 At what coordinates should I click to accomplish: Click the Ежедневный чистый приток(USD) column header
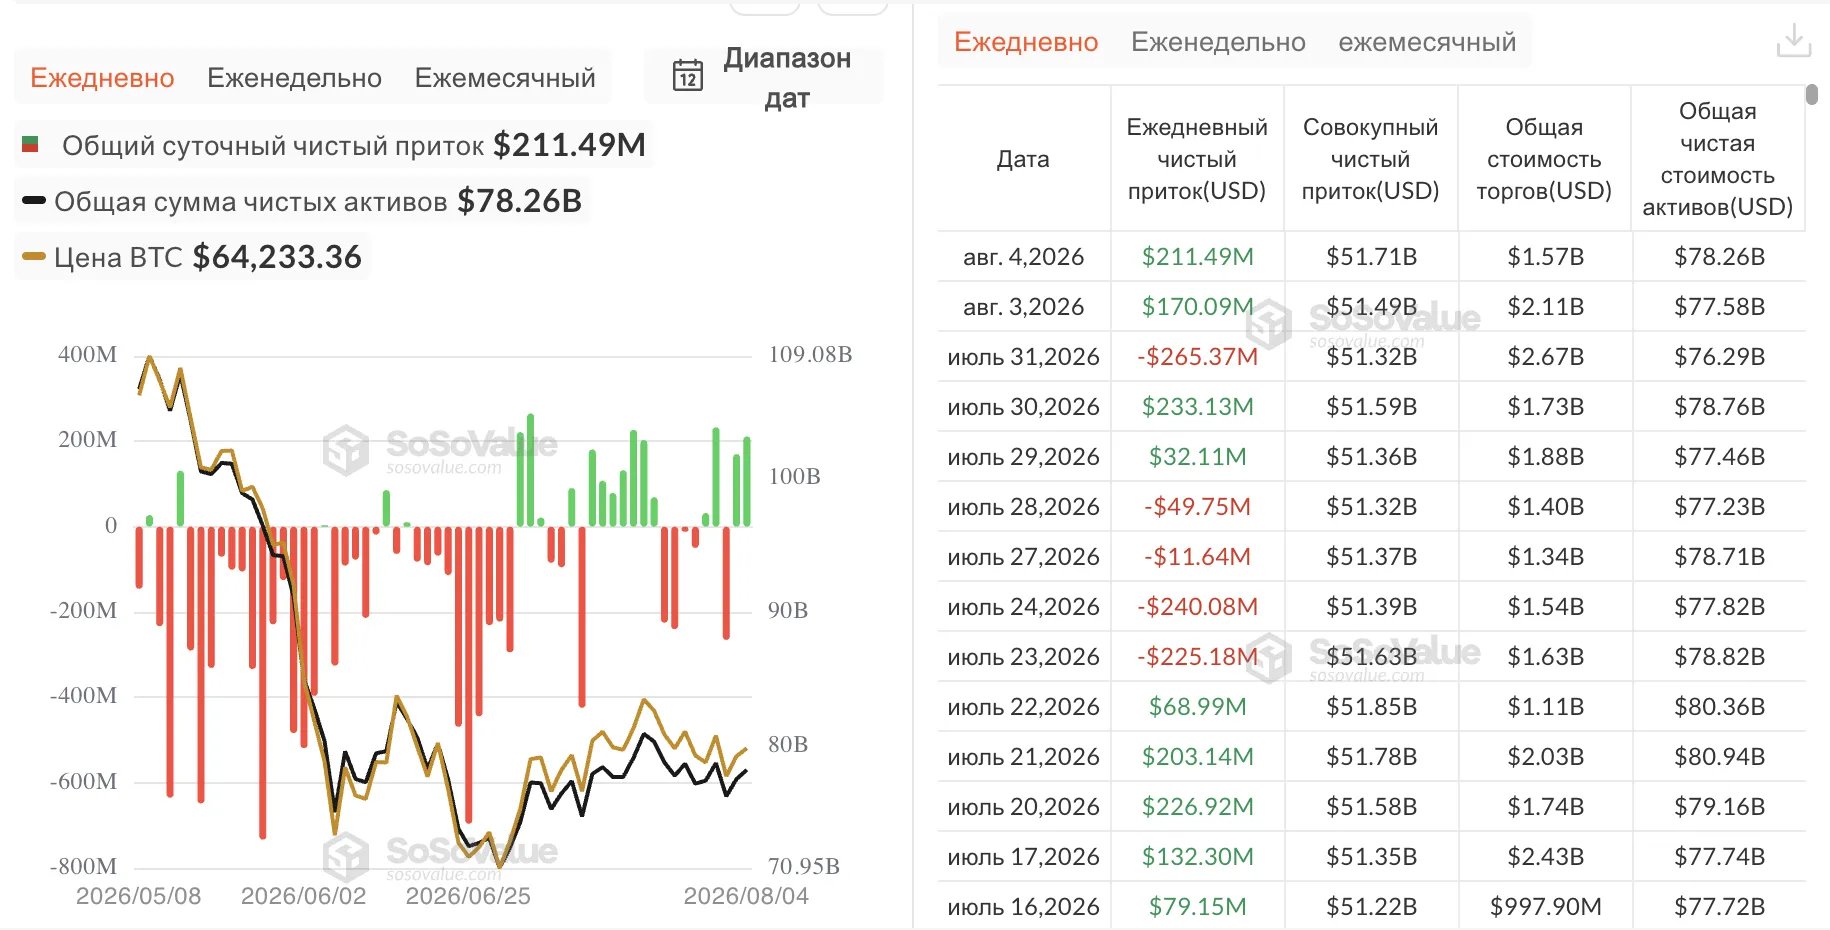pyautogui.click(x=1197, y=159)
